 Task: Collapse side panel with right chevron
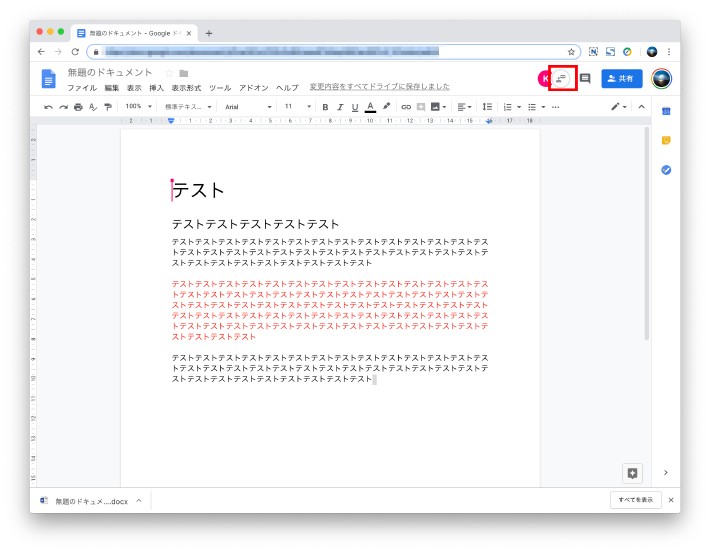click(666, 472)
